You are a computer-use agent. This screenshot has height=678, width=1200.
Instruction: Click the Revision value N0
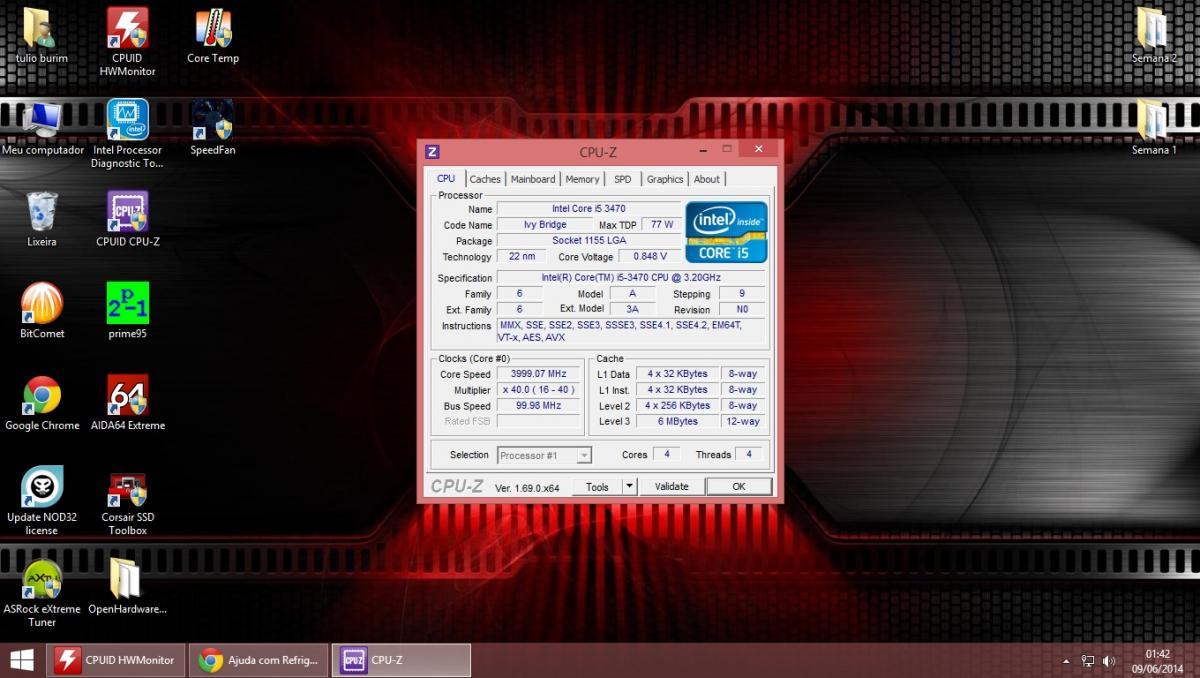click(742, 310)
